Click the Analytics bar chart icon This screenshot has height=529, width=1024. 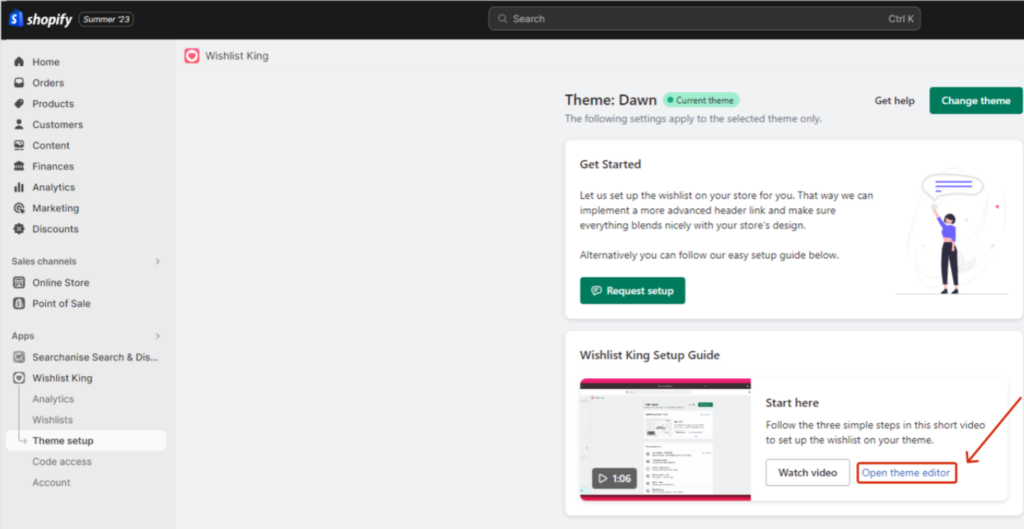coord(19,187)
